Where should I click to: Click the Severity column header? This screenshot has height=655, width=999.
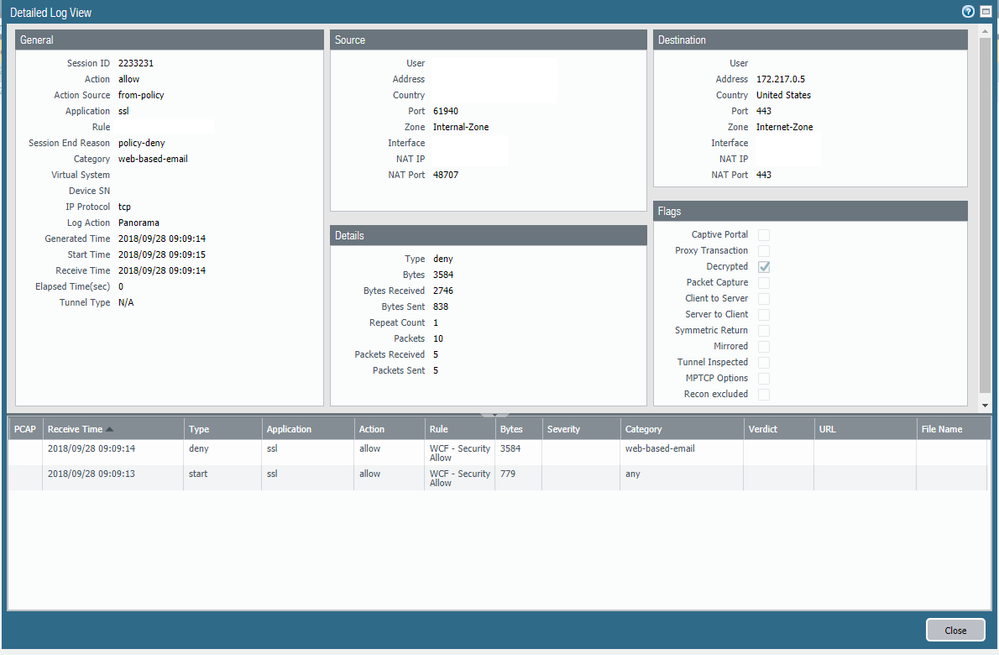[x=564, y=429]
